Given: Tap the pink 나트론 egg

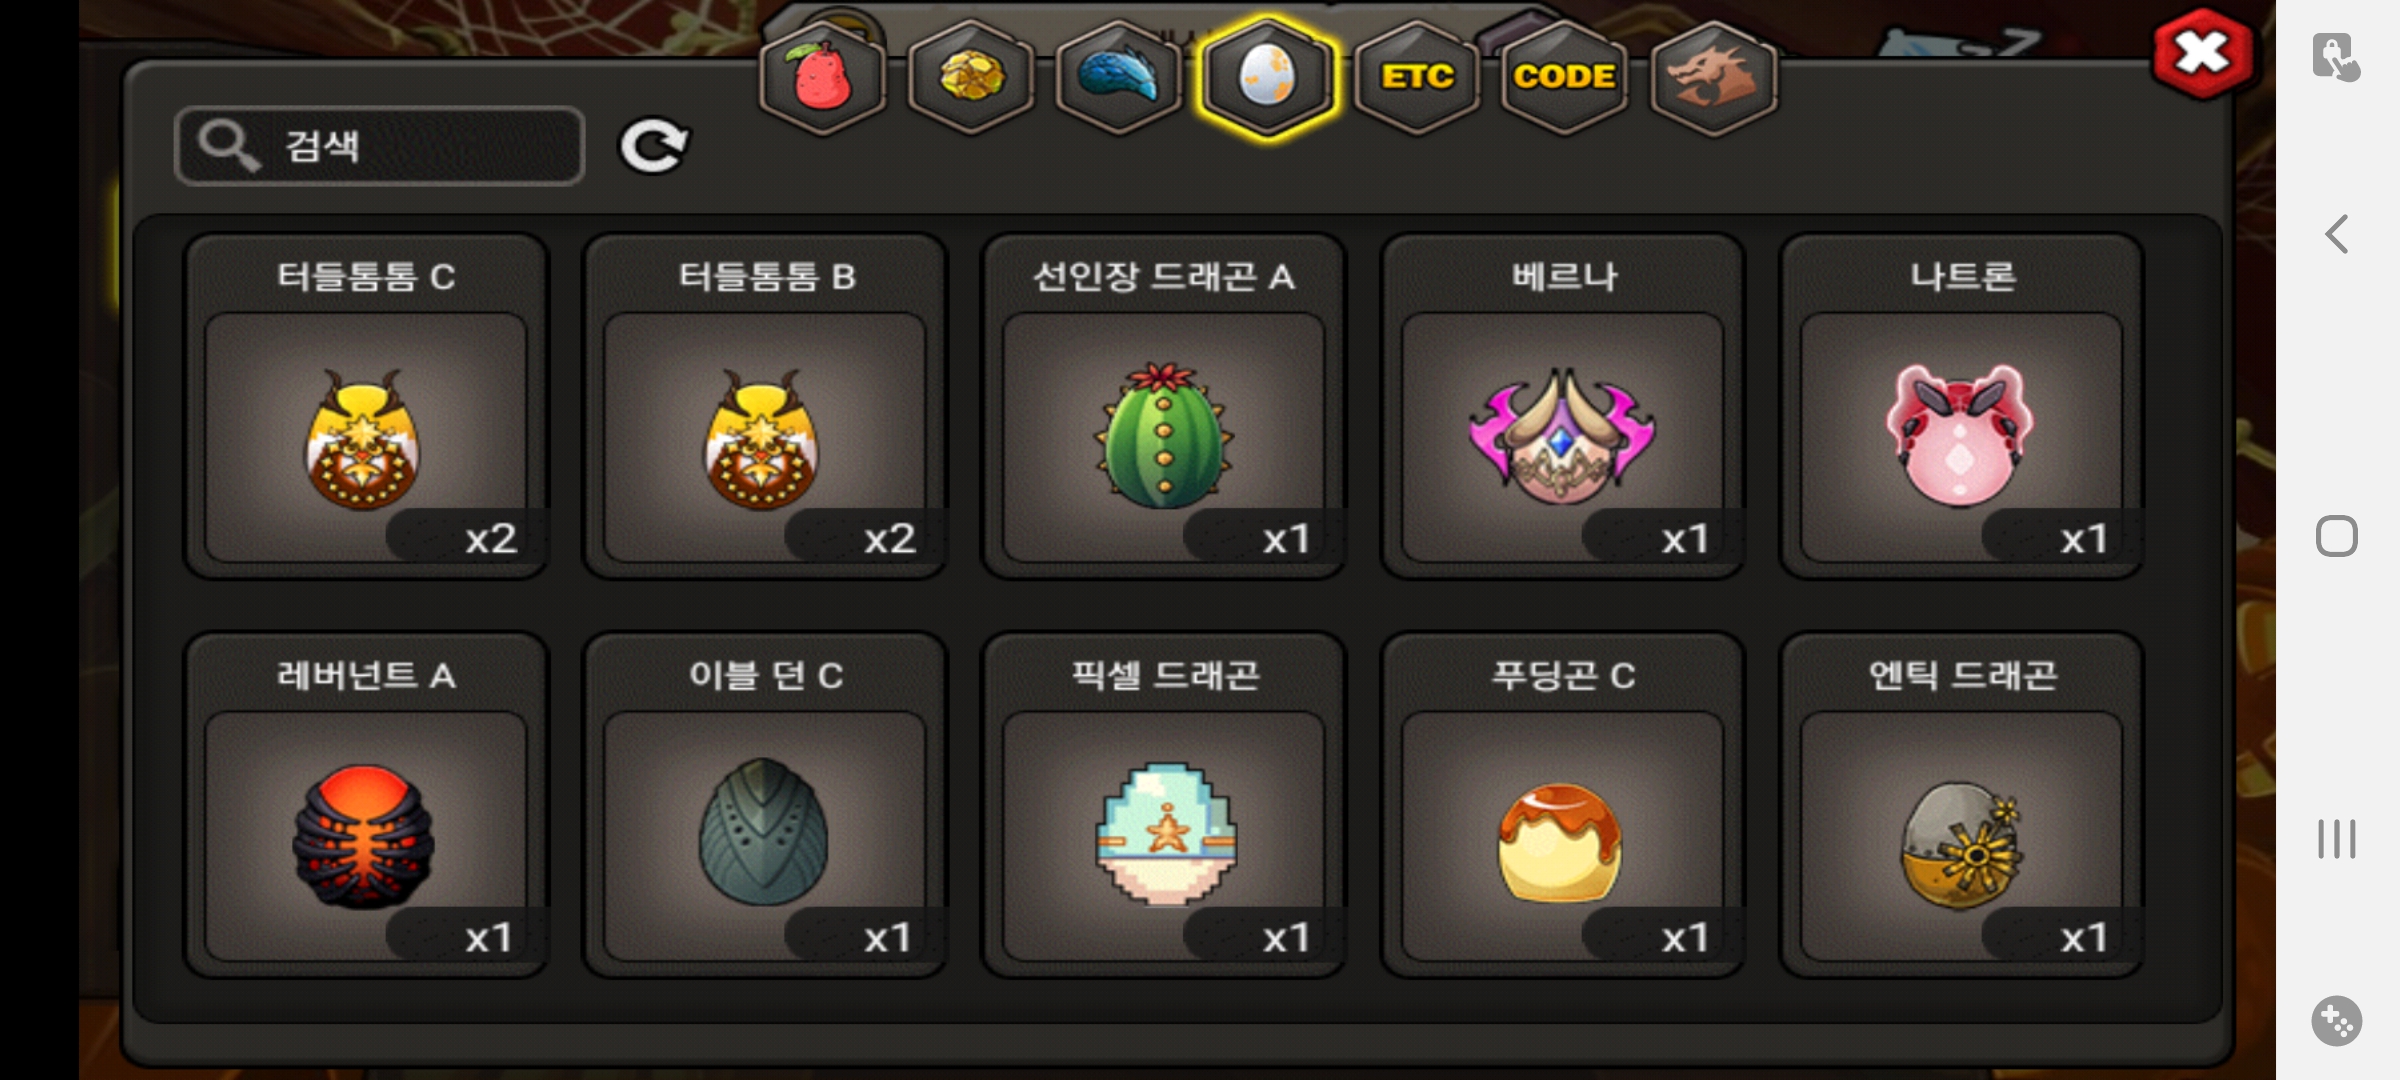Looking at the screenshot, I should tap(1961, 406).
